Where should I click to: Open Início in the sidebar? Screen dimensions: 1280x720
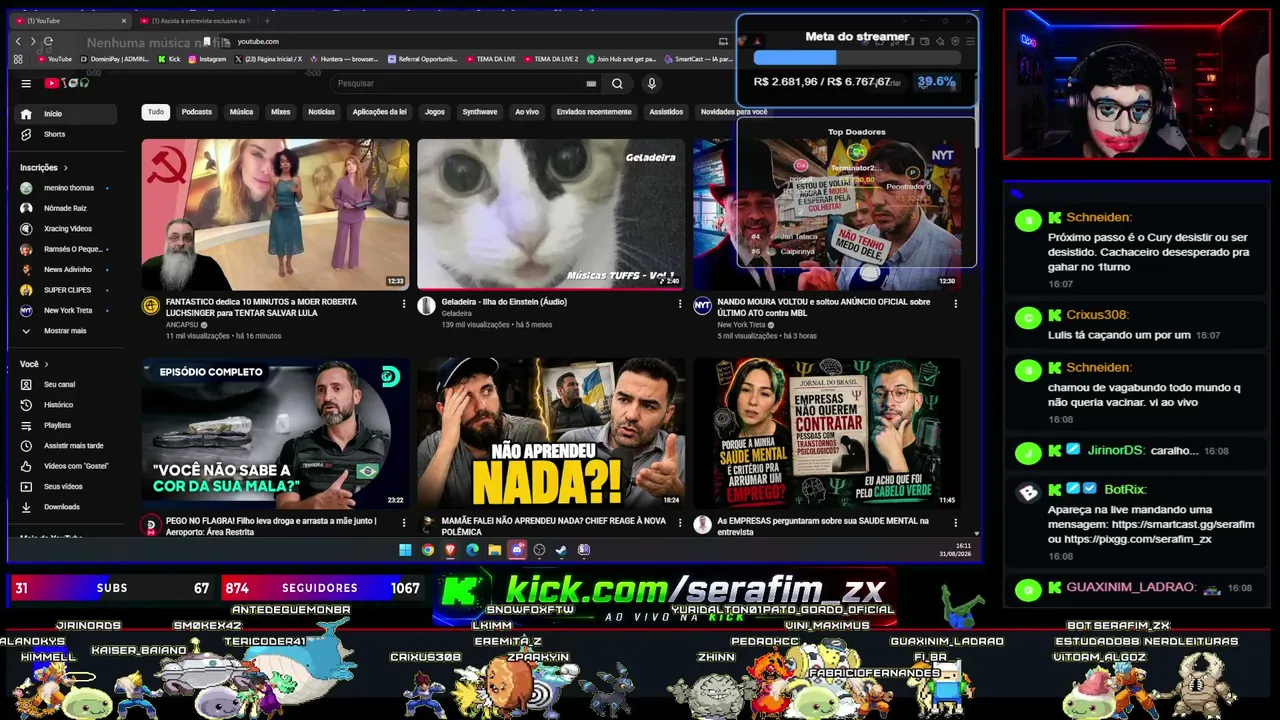pyautogui.click(x=66, y=114)
